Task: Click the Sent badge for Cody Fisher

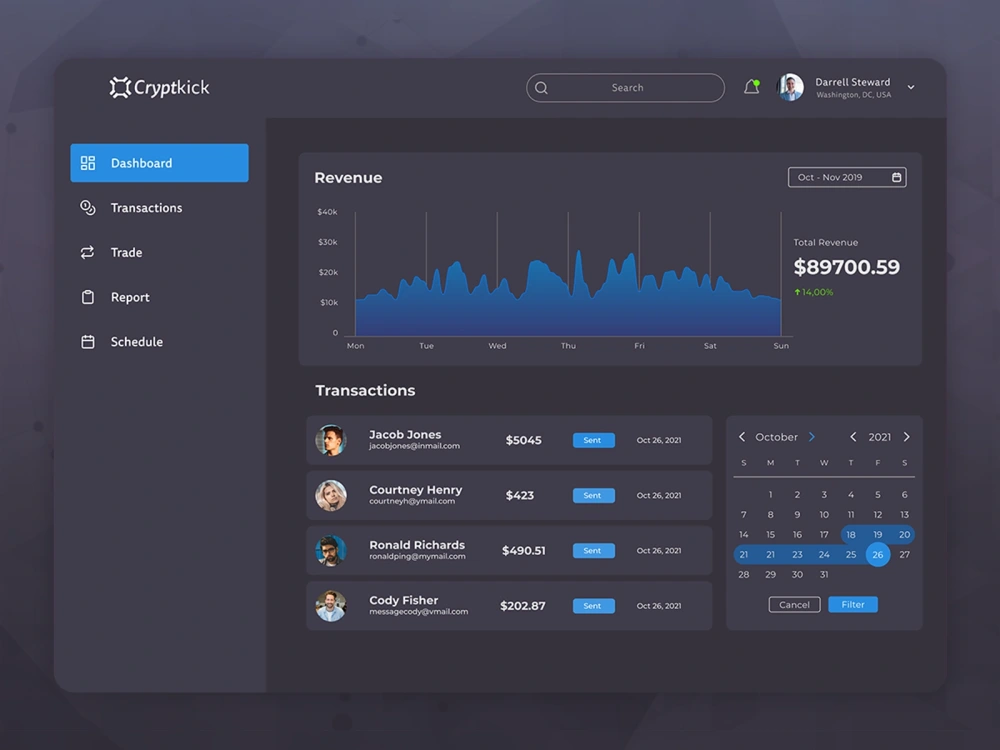Action: (594, 606)
